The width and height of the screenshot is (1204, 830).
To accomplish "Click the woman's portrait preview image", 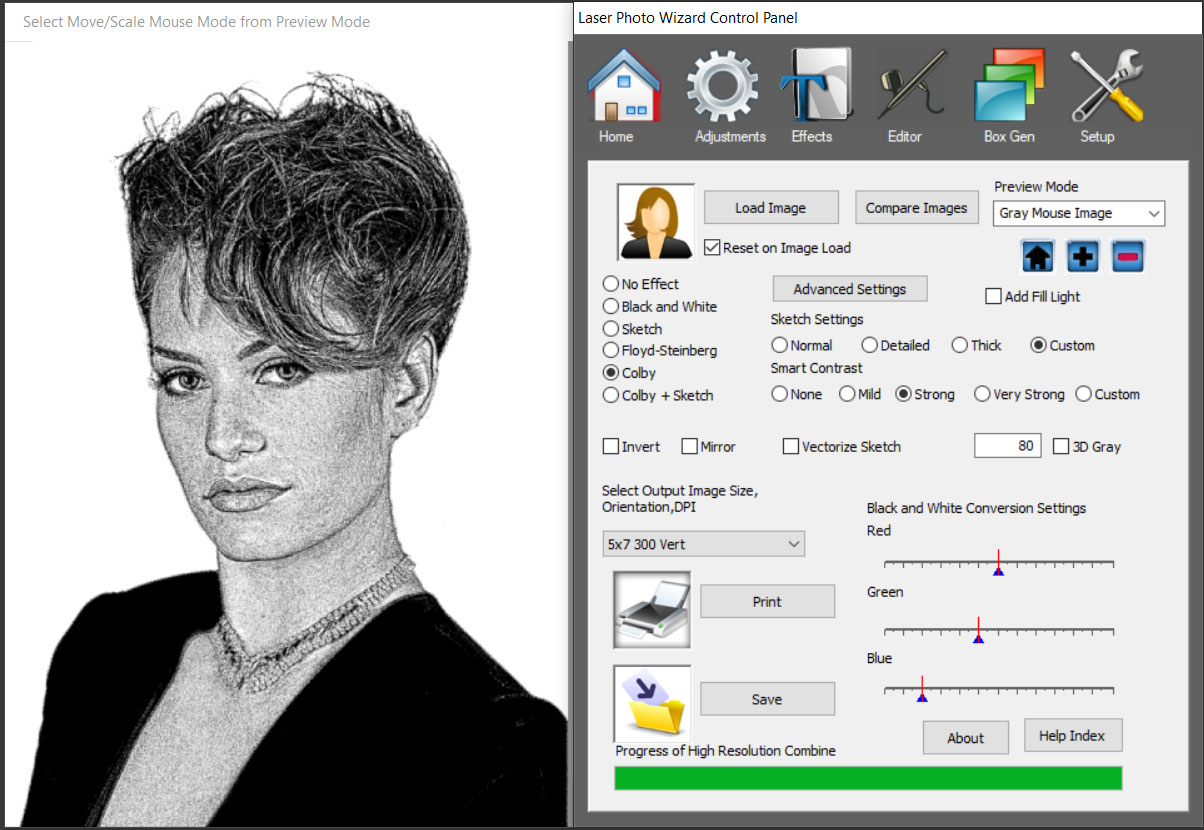I will (286, 435).
